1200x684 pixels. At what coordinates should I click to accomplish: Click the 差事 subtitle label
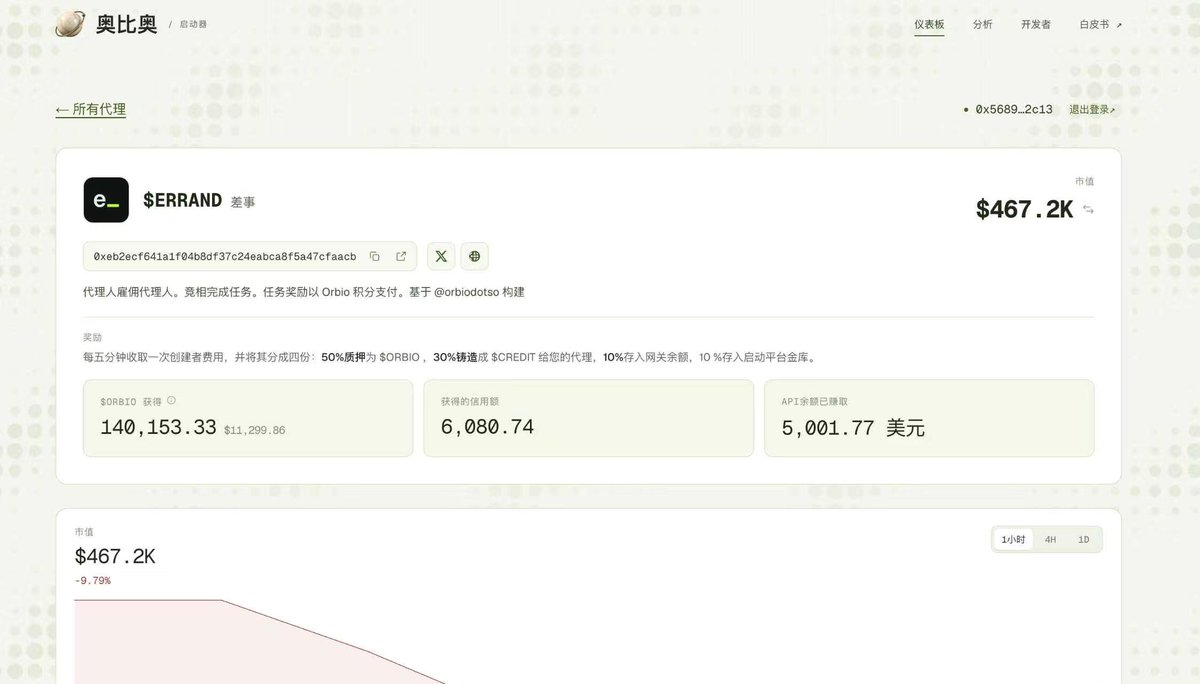tap(243, 202)
